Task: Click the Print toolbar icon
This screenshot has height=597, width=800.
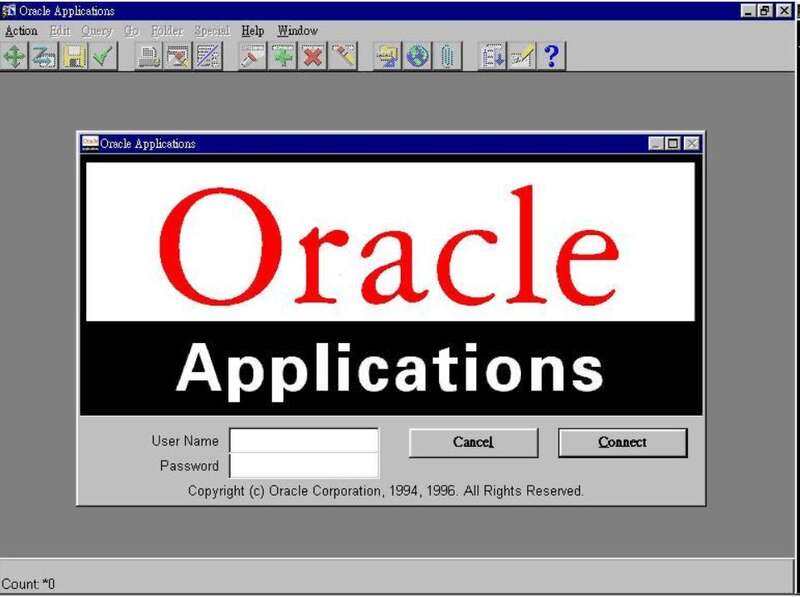Action: 148,56
